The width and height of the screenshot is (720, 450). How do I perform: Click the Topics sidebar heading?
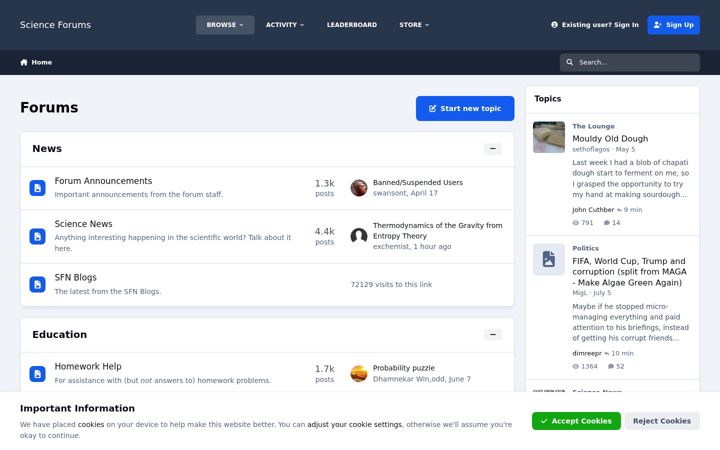(x=548, y=99)
